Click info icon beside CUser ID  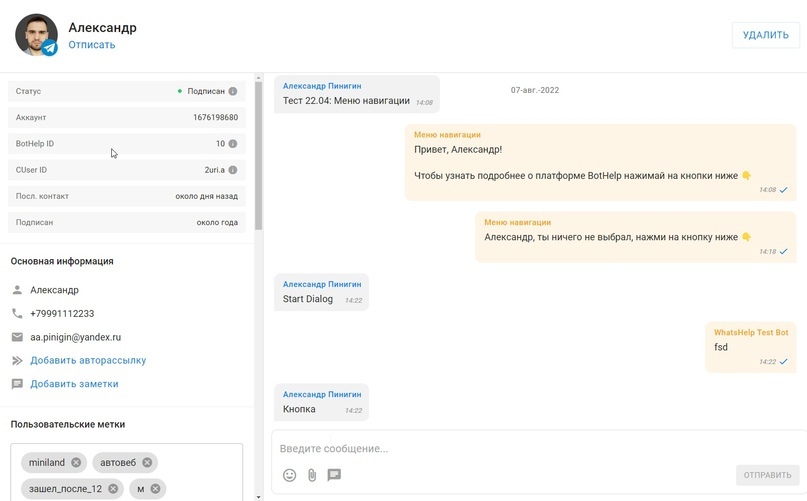233,170
